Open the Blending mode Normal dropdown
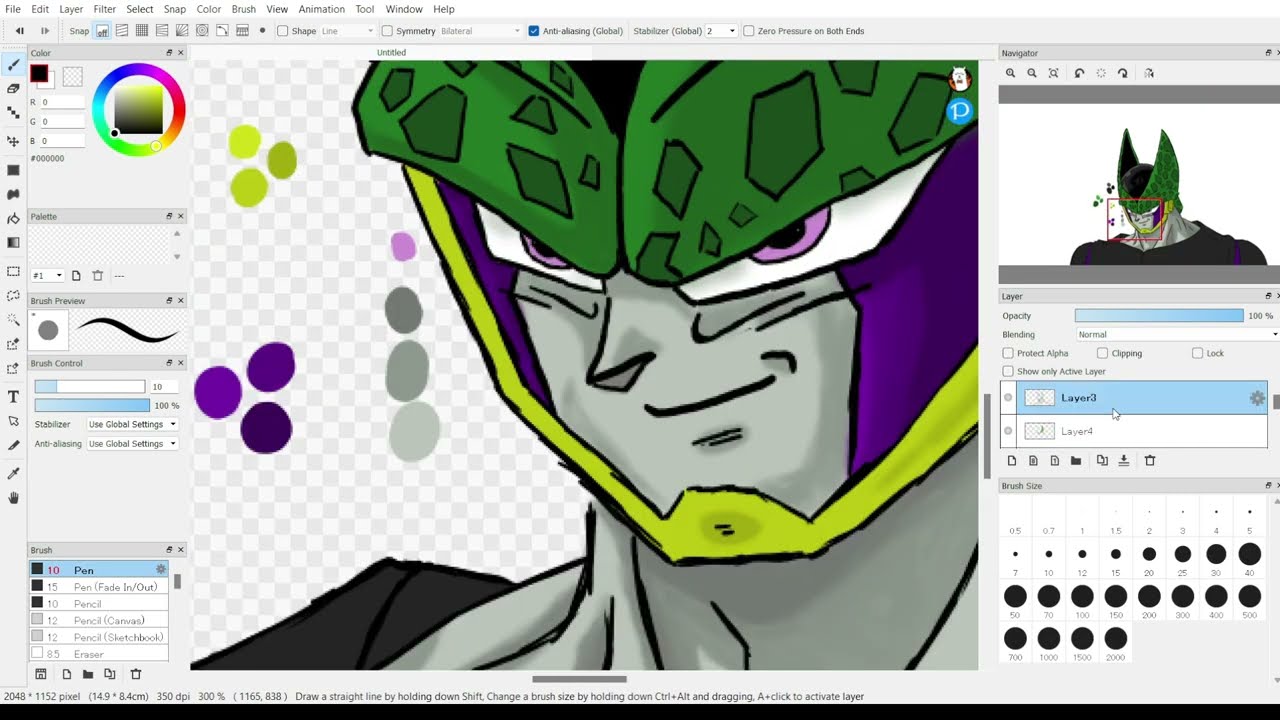The image size is (1280, 720). (1177, 334)
